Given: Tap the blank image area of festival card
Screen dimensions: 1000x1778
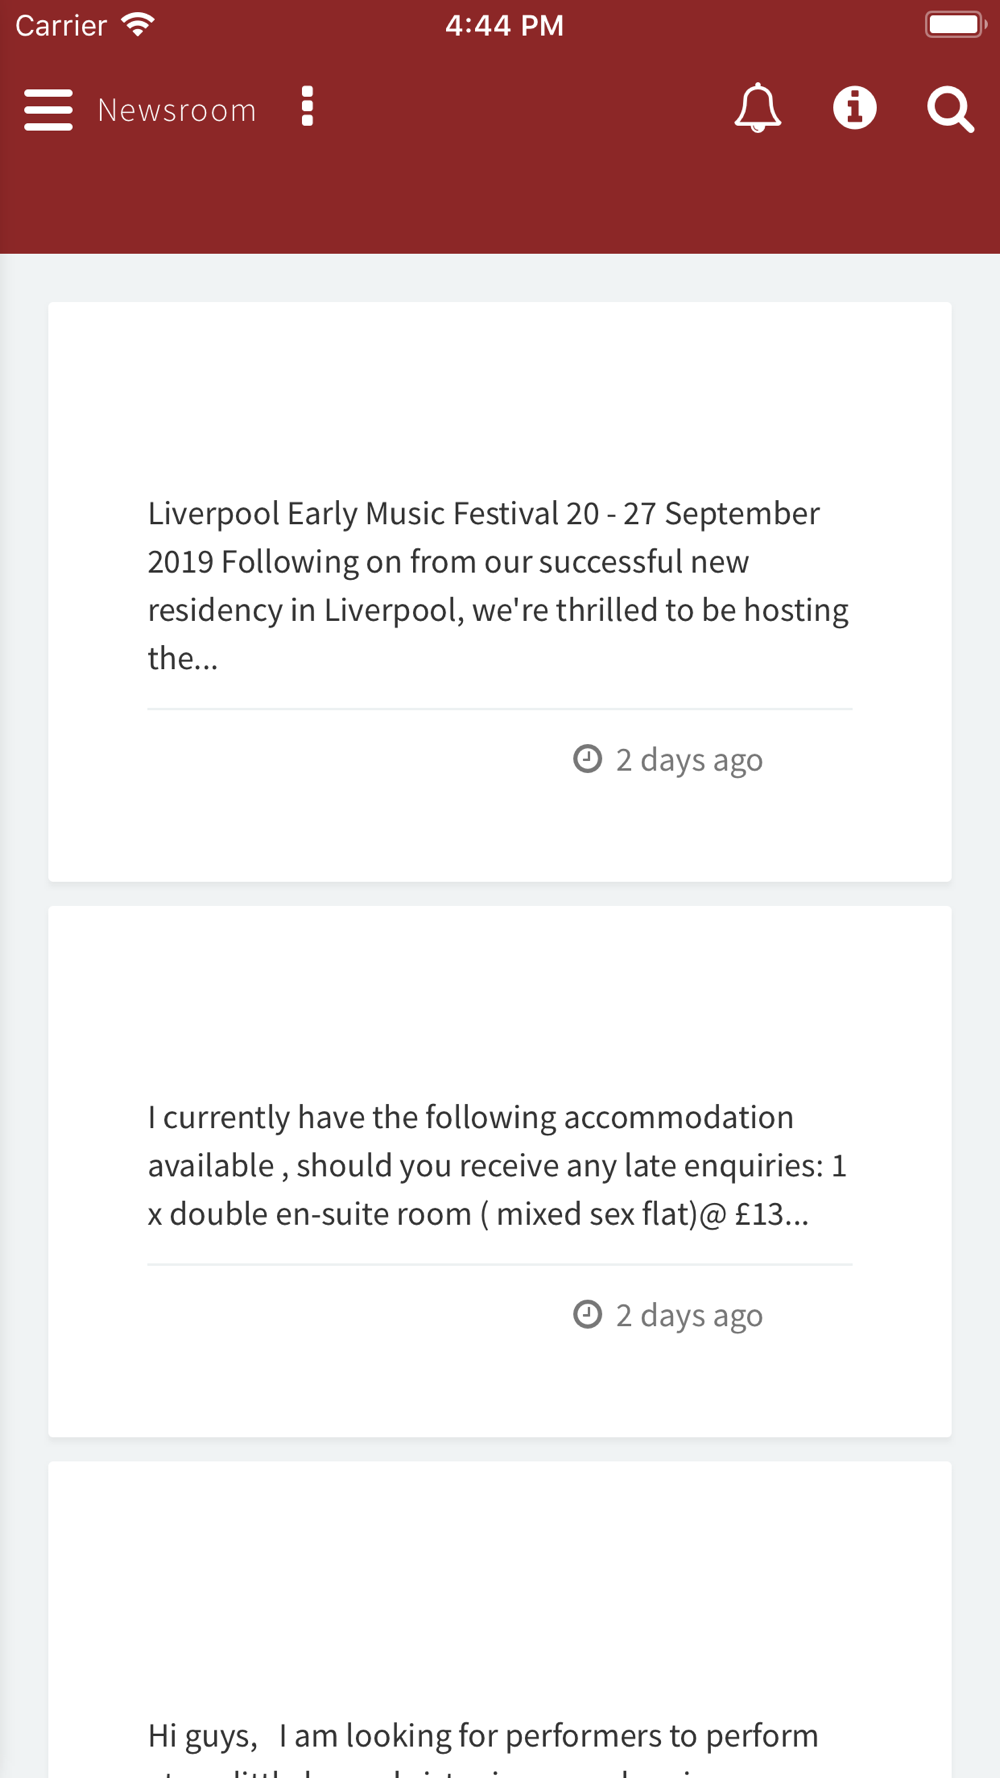Looking at the screenshot, I should point(499,395).
